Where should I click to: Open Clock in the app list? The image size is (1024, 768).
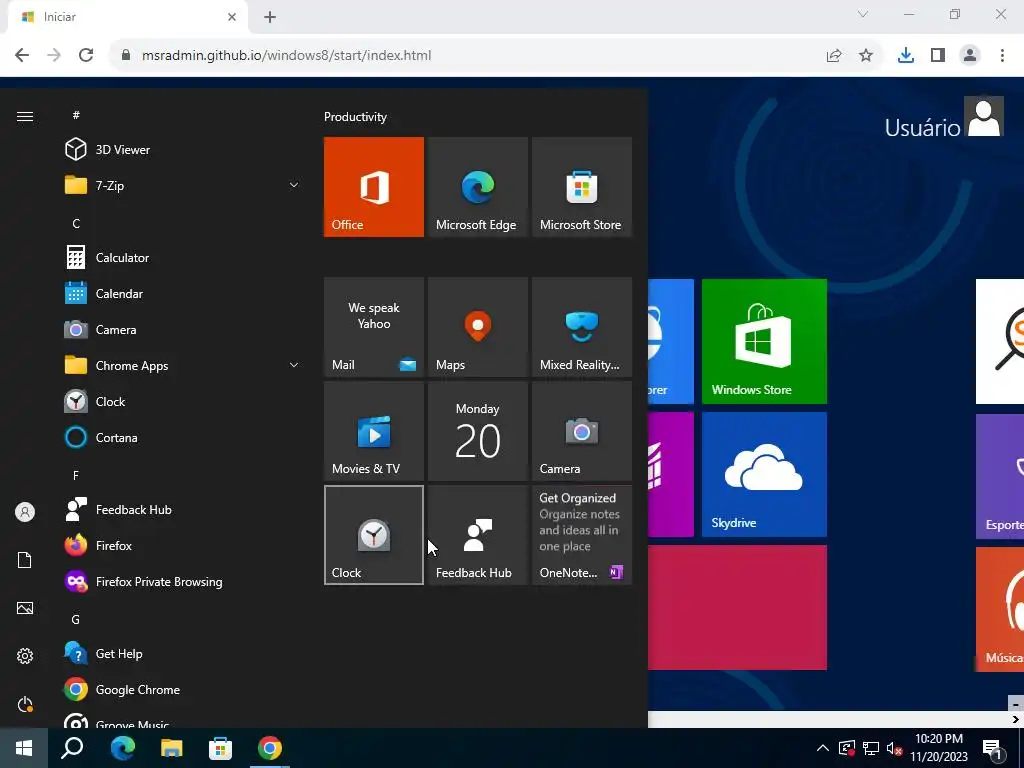[95, 402]
